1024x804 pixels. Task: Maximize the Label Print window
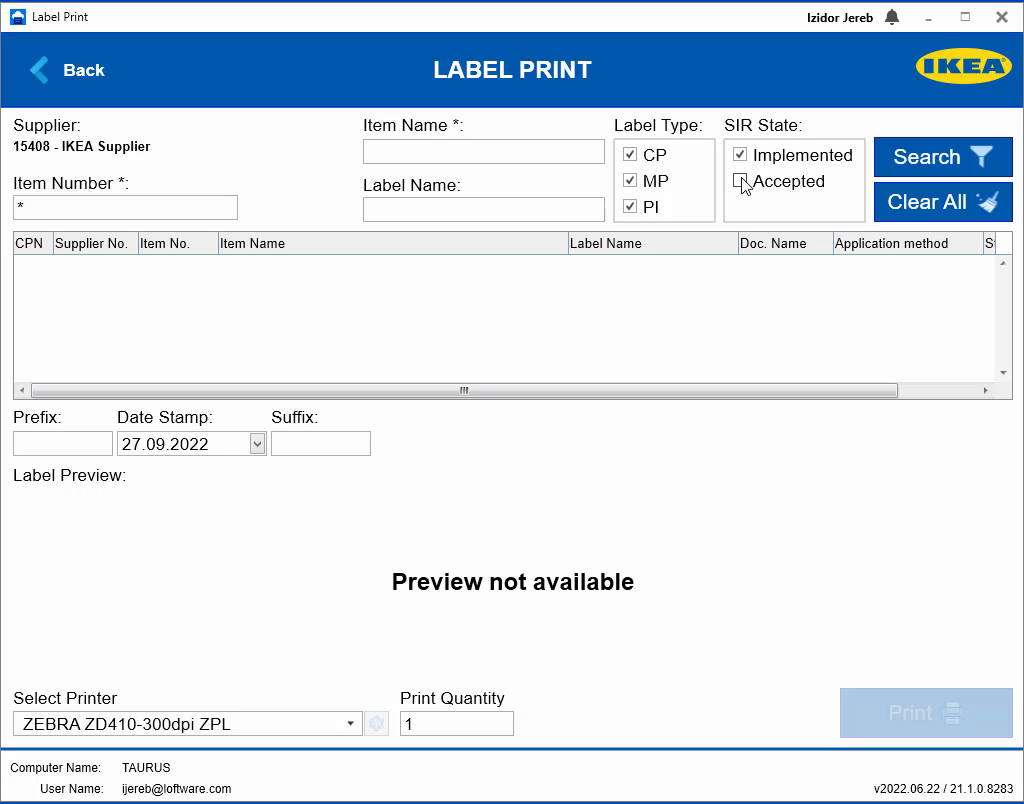tap(965, 17)
